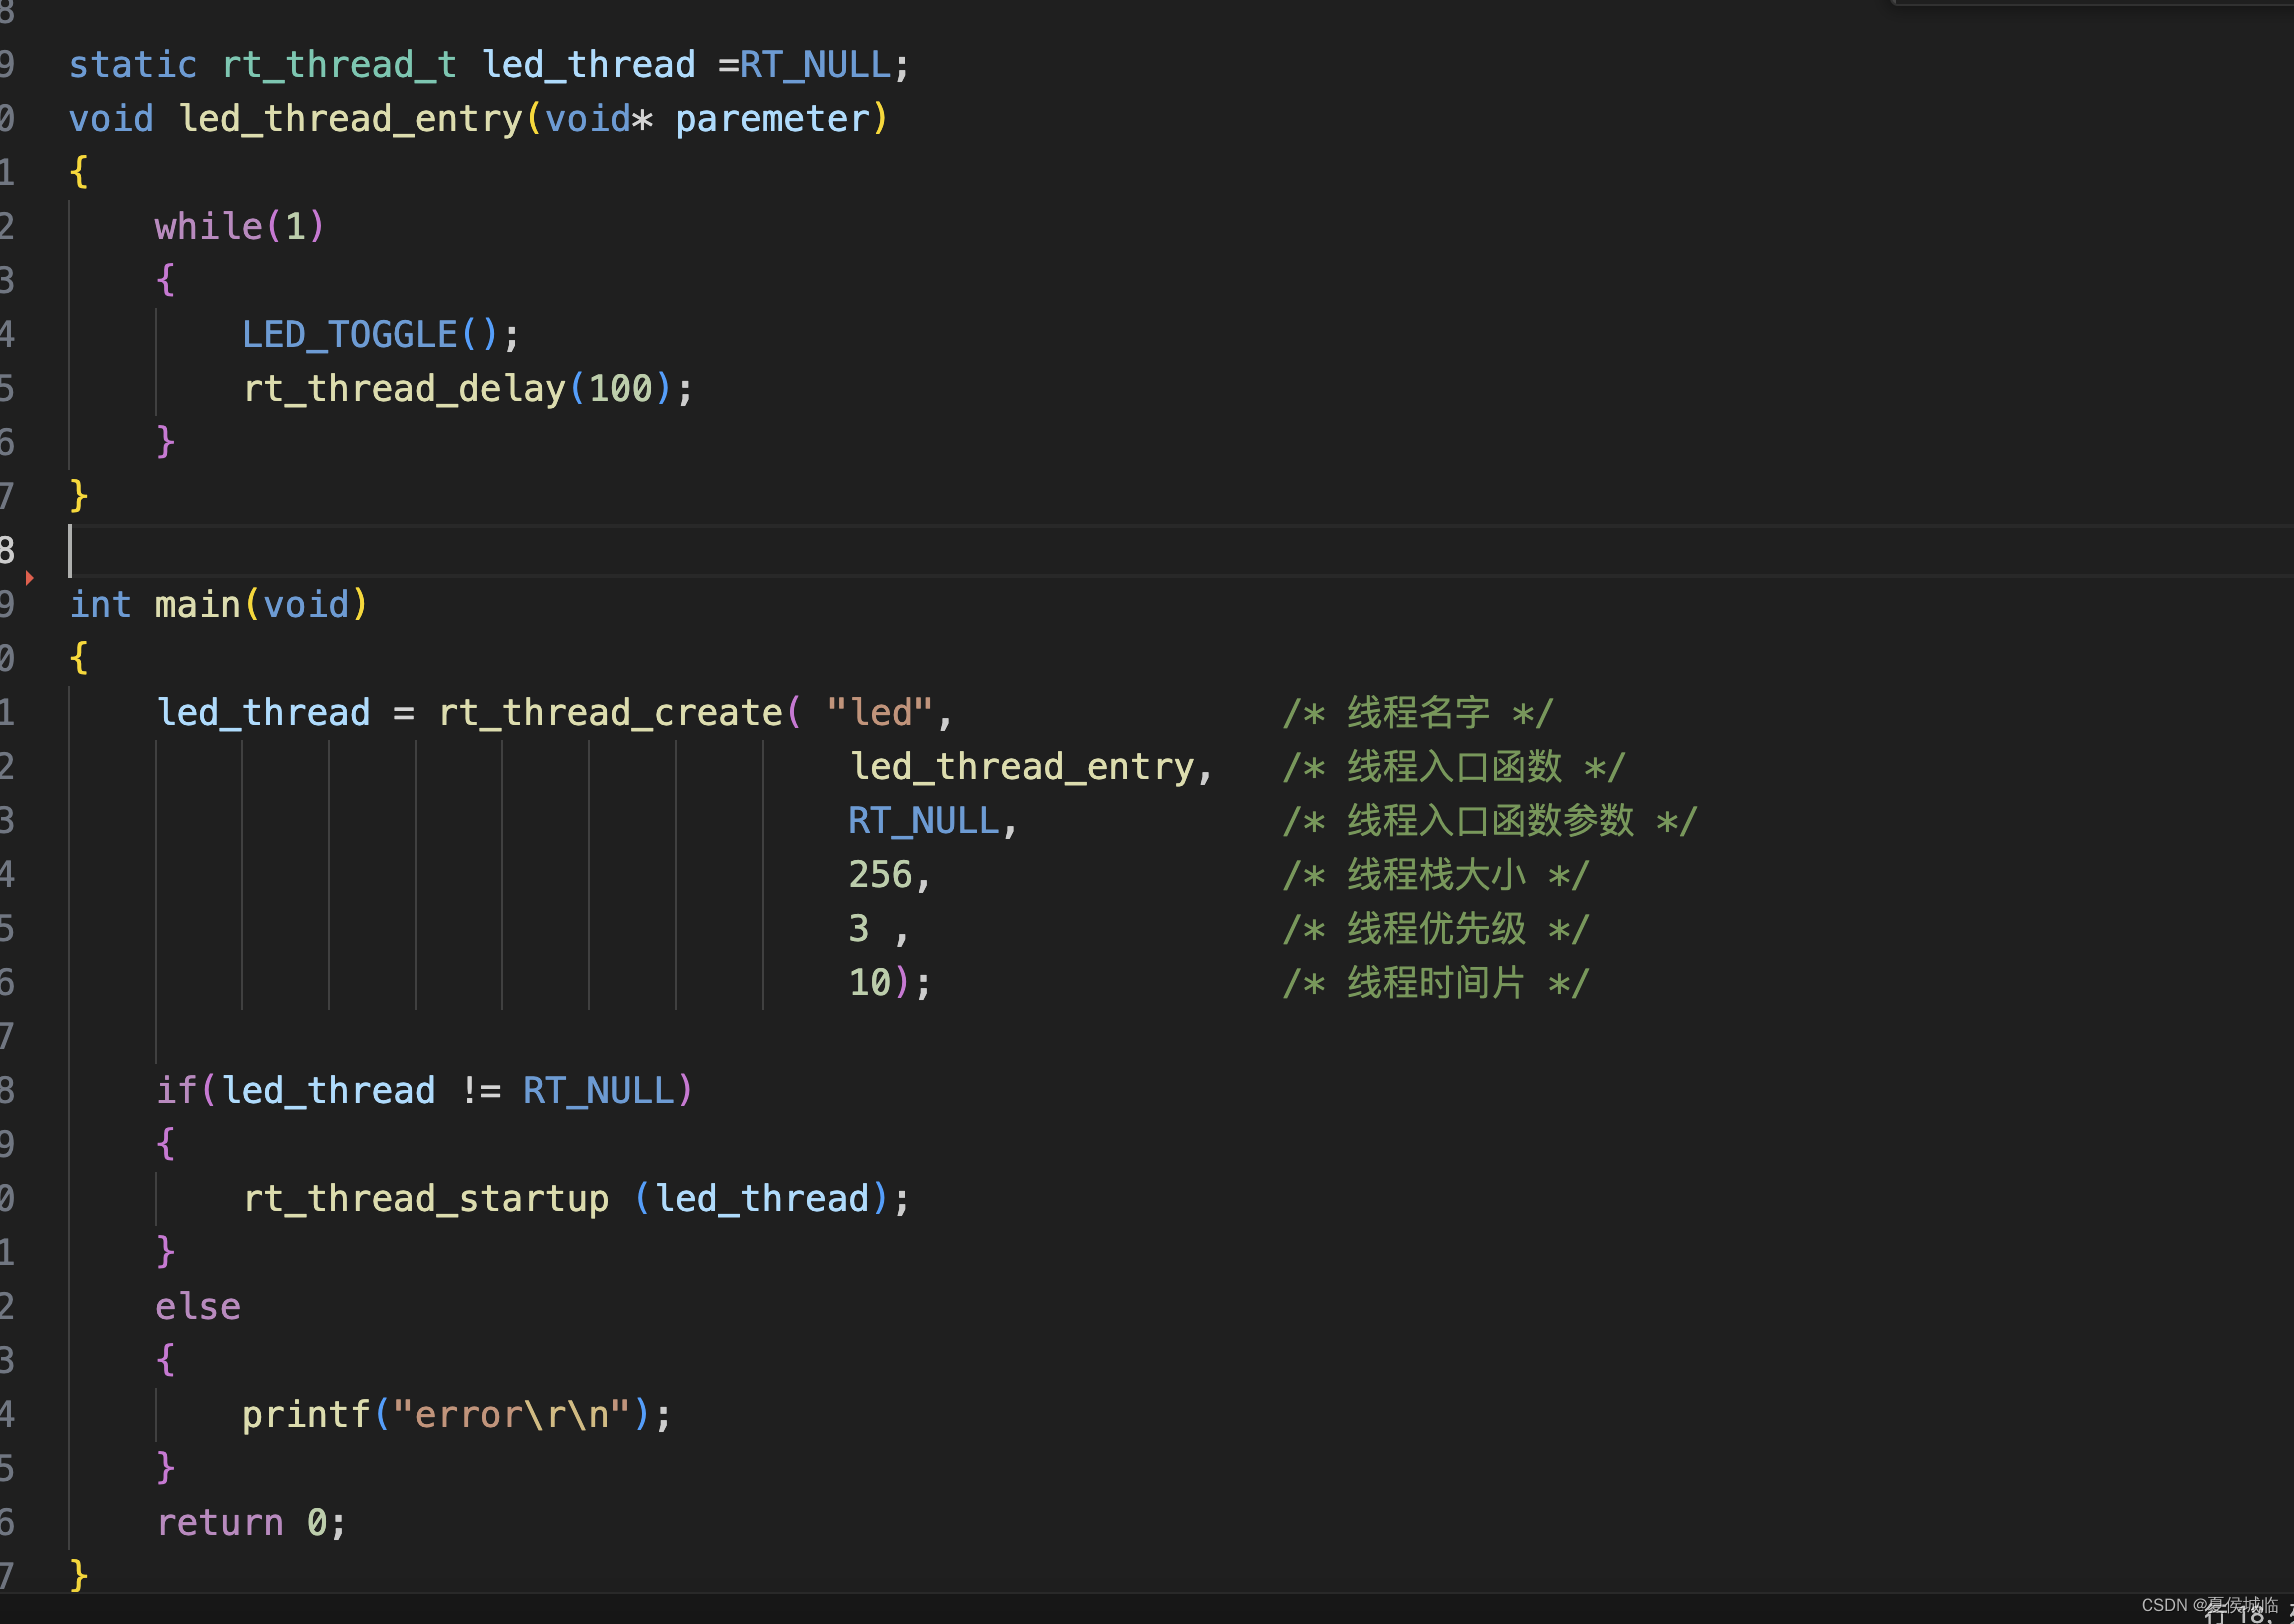
Task: Click the closing brace of main function
Action: click(x=79, y=1575)
